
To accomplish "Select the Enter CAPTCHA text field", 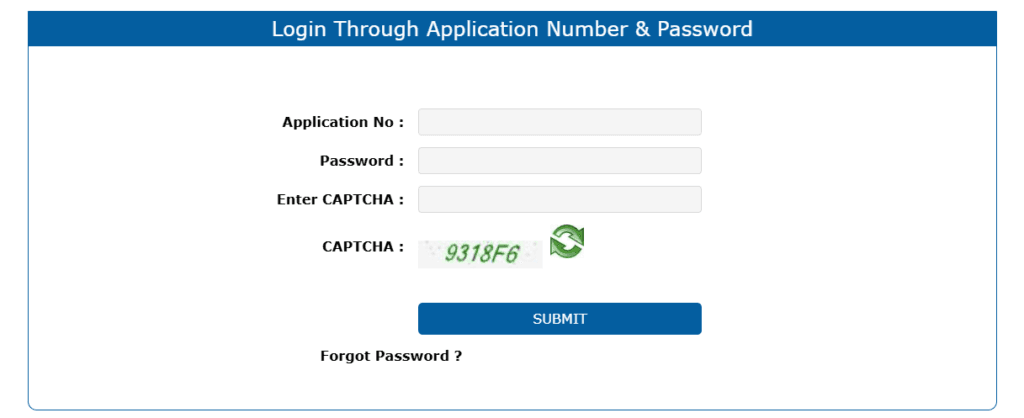I will (x=560, y=199).
